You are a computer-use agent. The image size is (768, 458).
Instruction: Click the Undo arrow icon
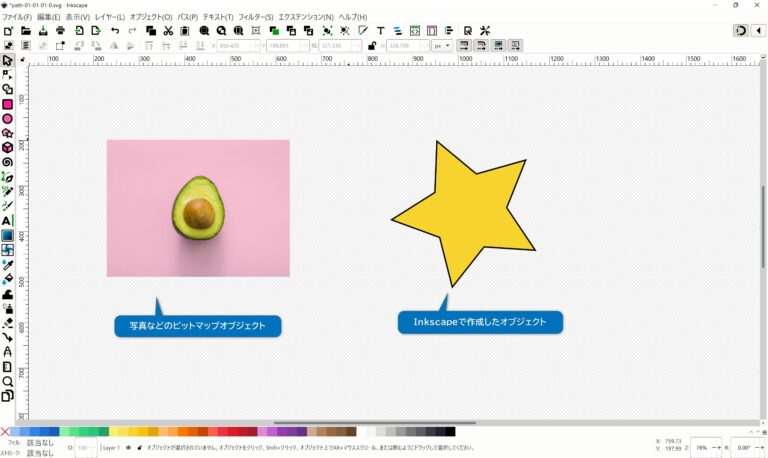[115, 31]
